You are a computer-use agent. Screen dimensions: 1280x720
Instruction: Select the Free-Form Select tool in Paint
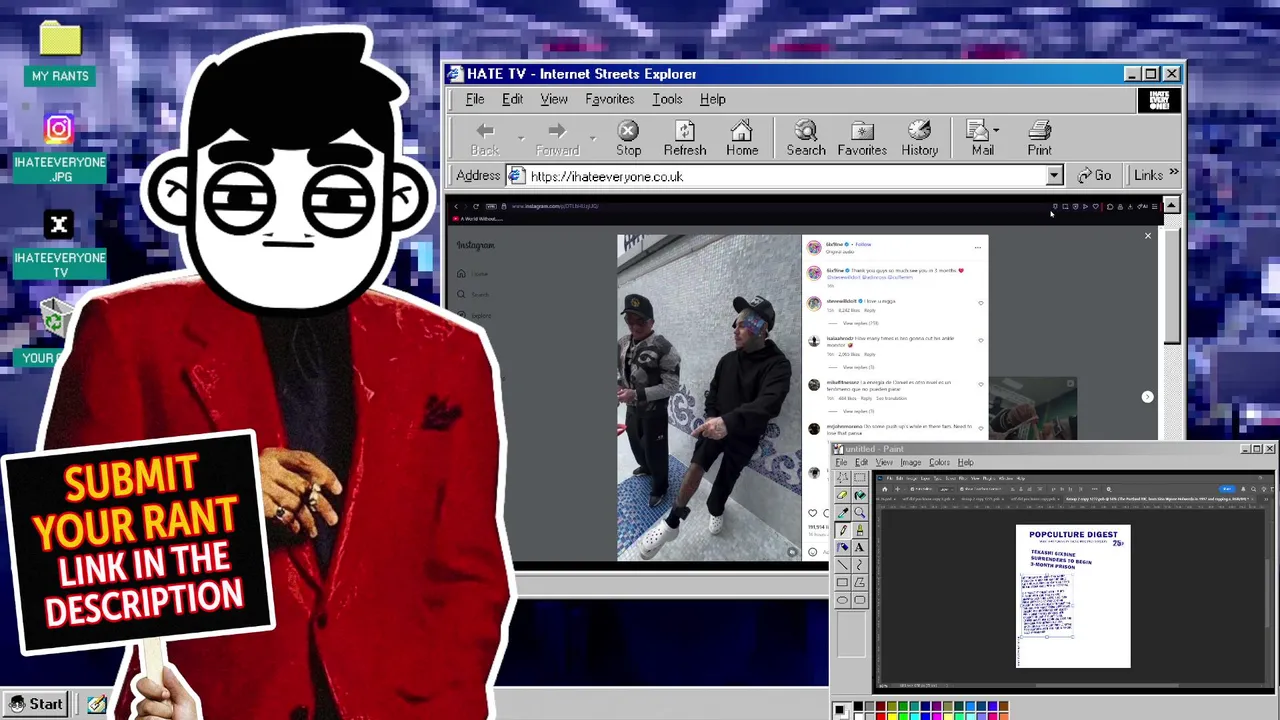pyautogui.click(x=843, y=477)
